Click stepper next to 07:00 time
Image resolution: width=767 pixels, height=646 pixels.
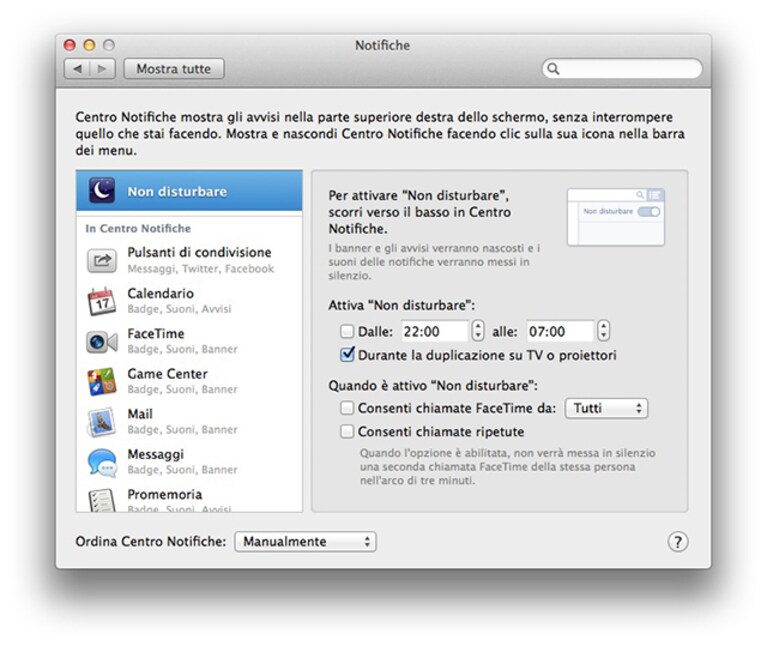point(603,331)
